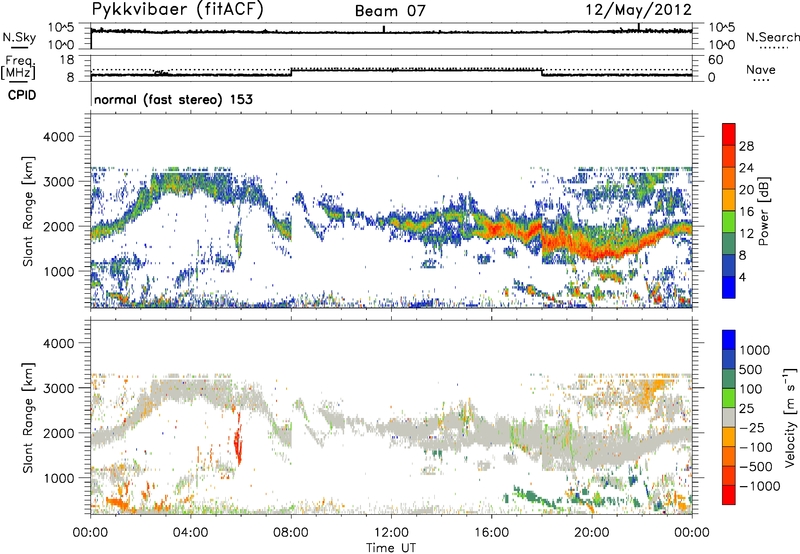
Task: Click the "-25" velocity color bar label
Action: (x=752, y=428)
